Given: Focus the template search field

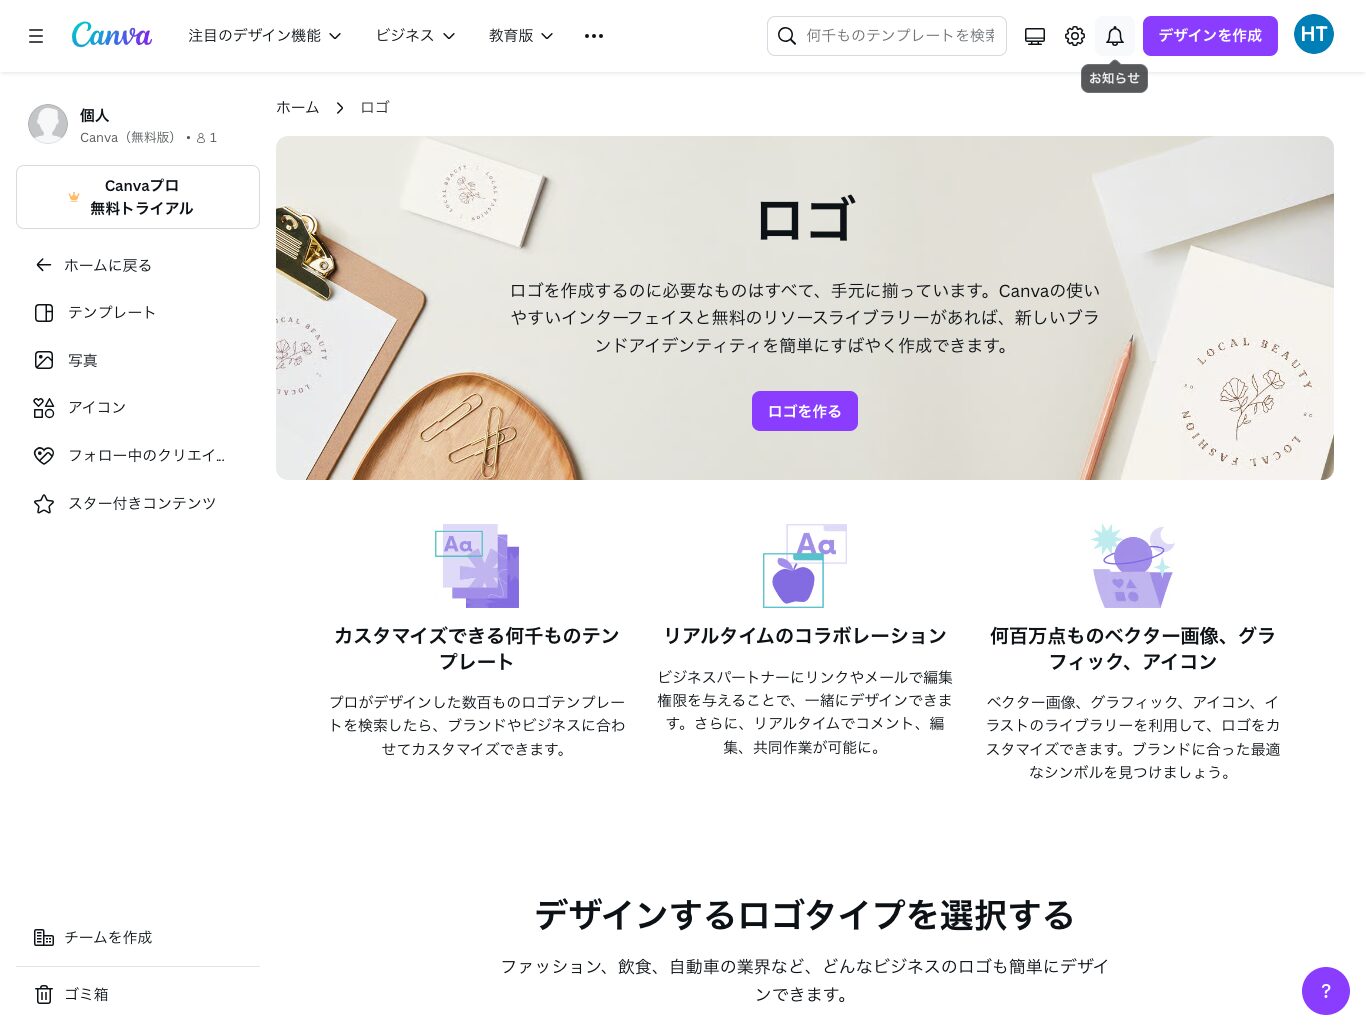Looking at the screenshot, I should pos(887,36).
